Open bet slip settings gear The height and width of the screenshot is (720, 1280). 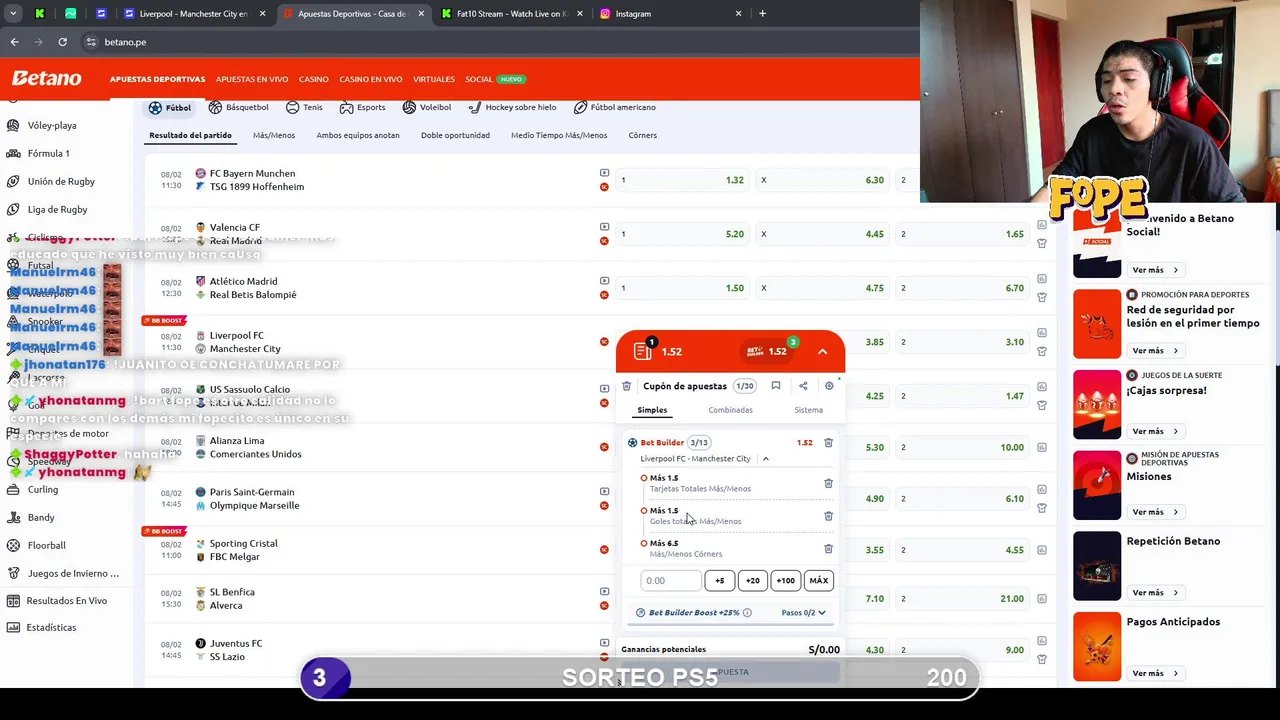click(829, 386)
